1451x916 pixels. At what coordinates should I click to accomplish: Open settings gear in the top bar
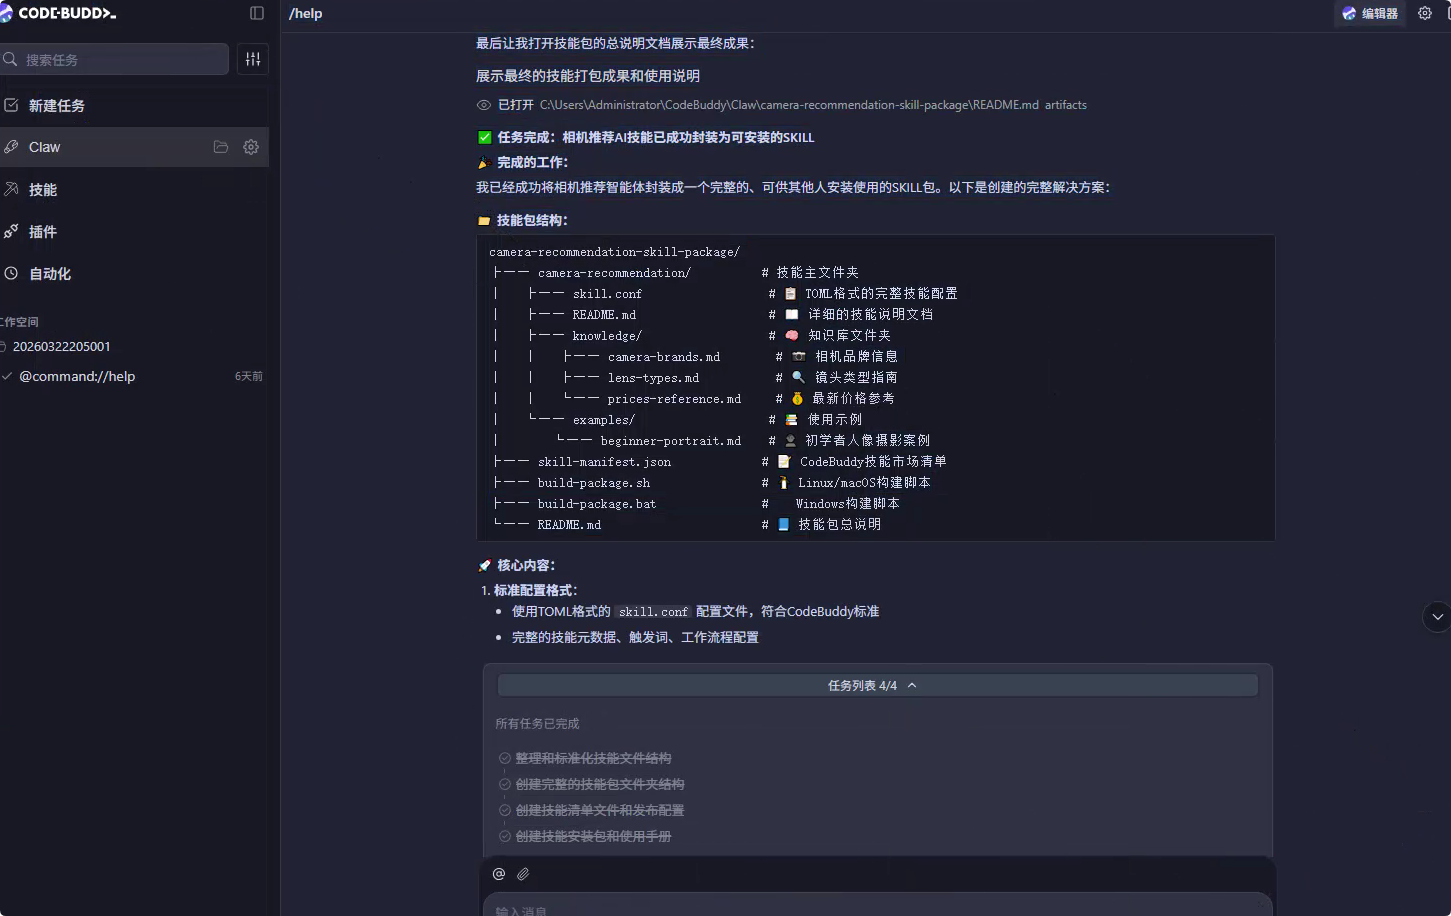pyautogui.click(x=1425, y=13)
